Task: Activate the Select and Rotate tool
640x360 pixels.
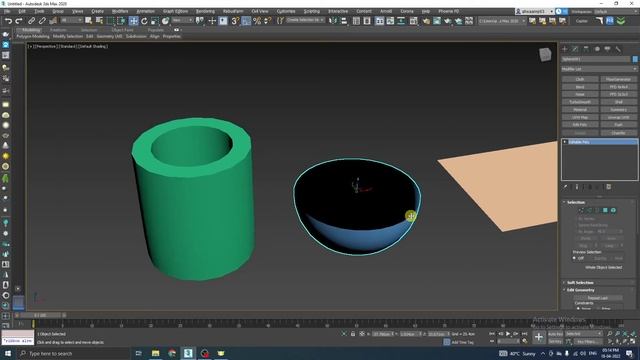Action: [x=144, y=21]
